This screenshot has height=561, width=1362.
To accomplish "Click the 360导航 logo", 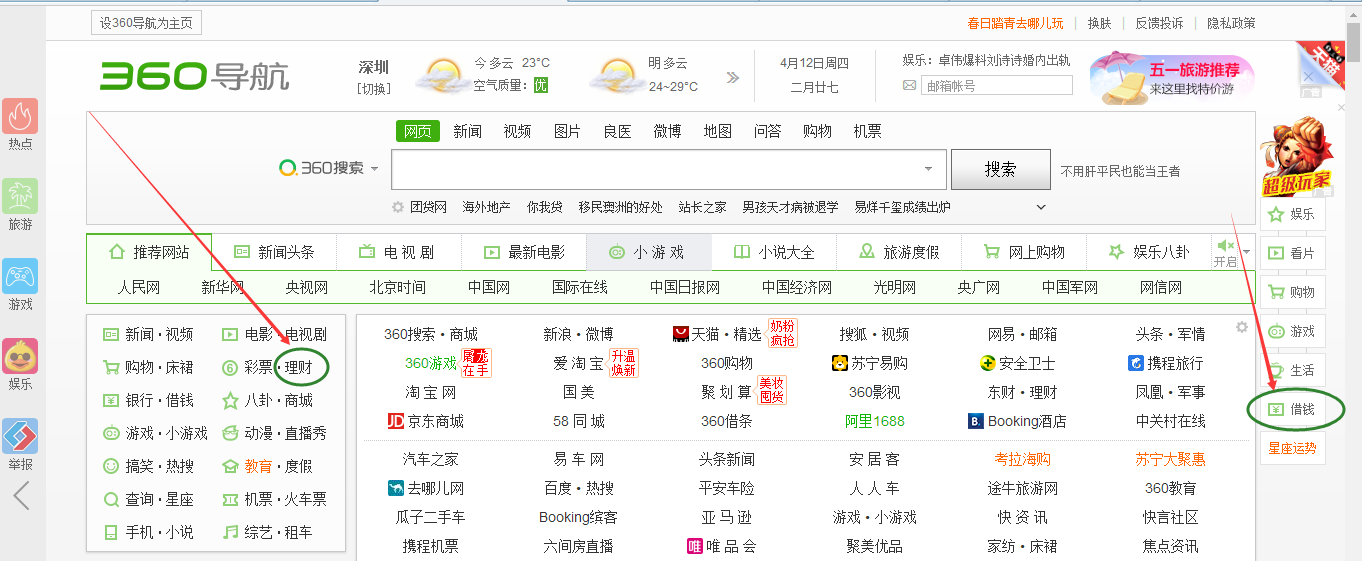I will (194, 76).
